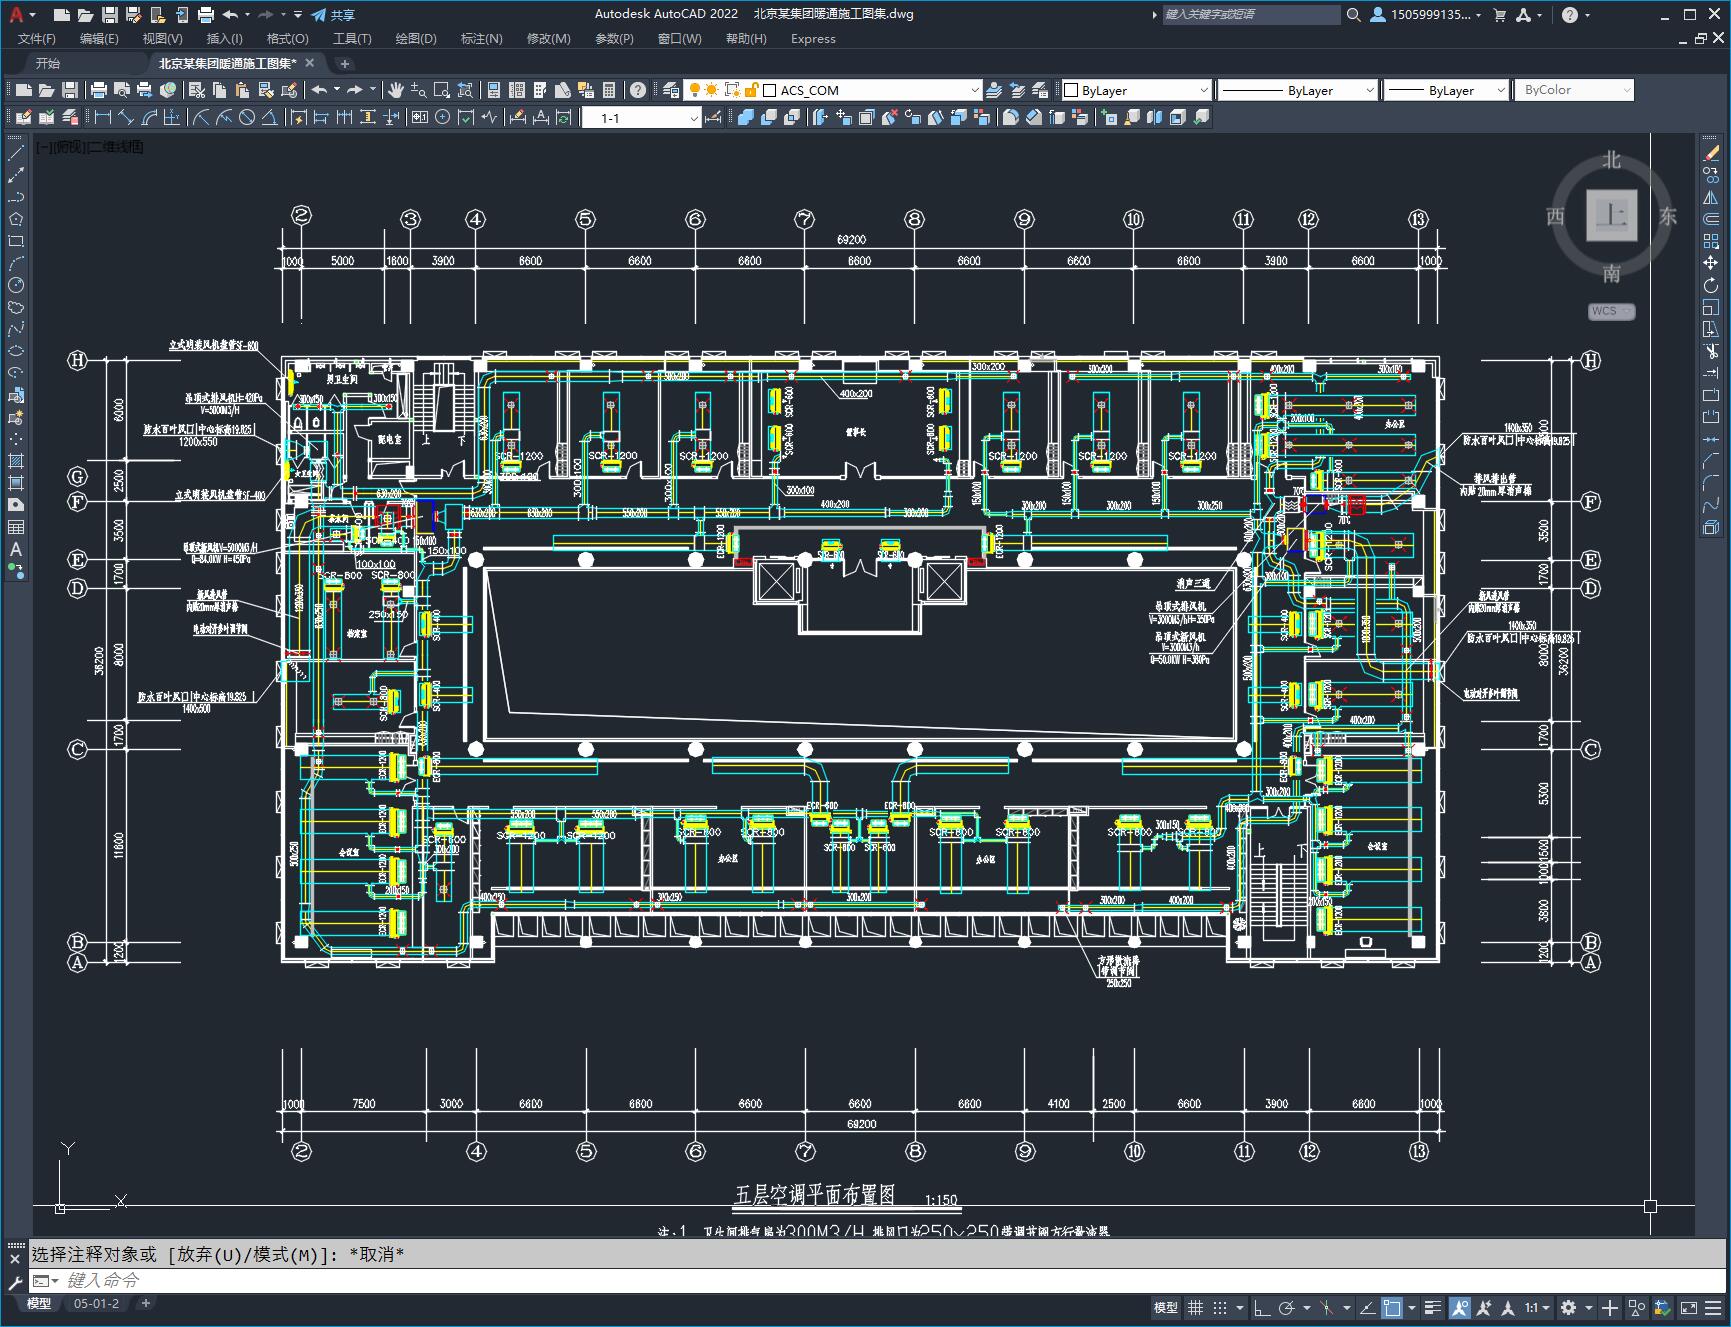
Task: Open the 修改(M) menu
Action: pyautogui.click(x=548, y=39)
